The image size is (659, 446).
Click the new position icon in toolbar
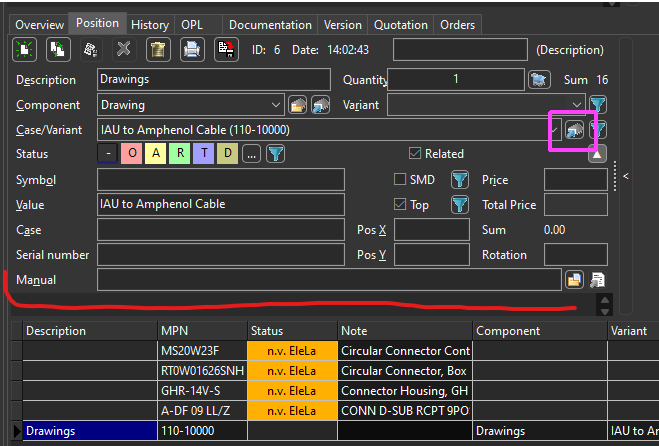(24, 49)
